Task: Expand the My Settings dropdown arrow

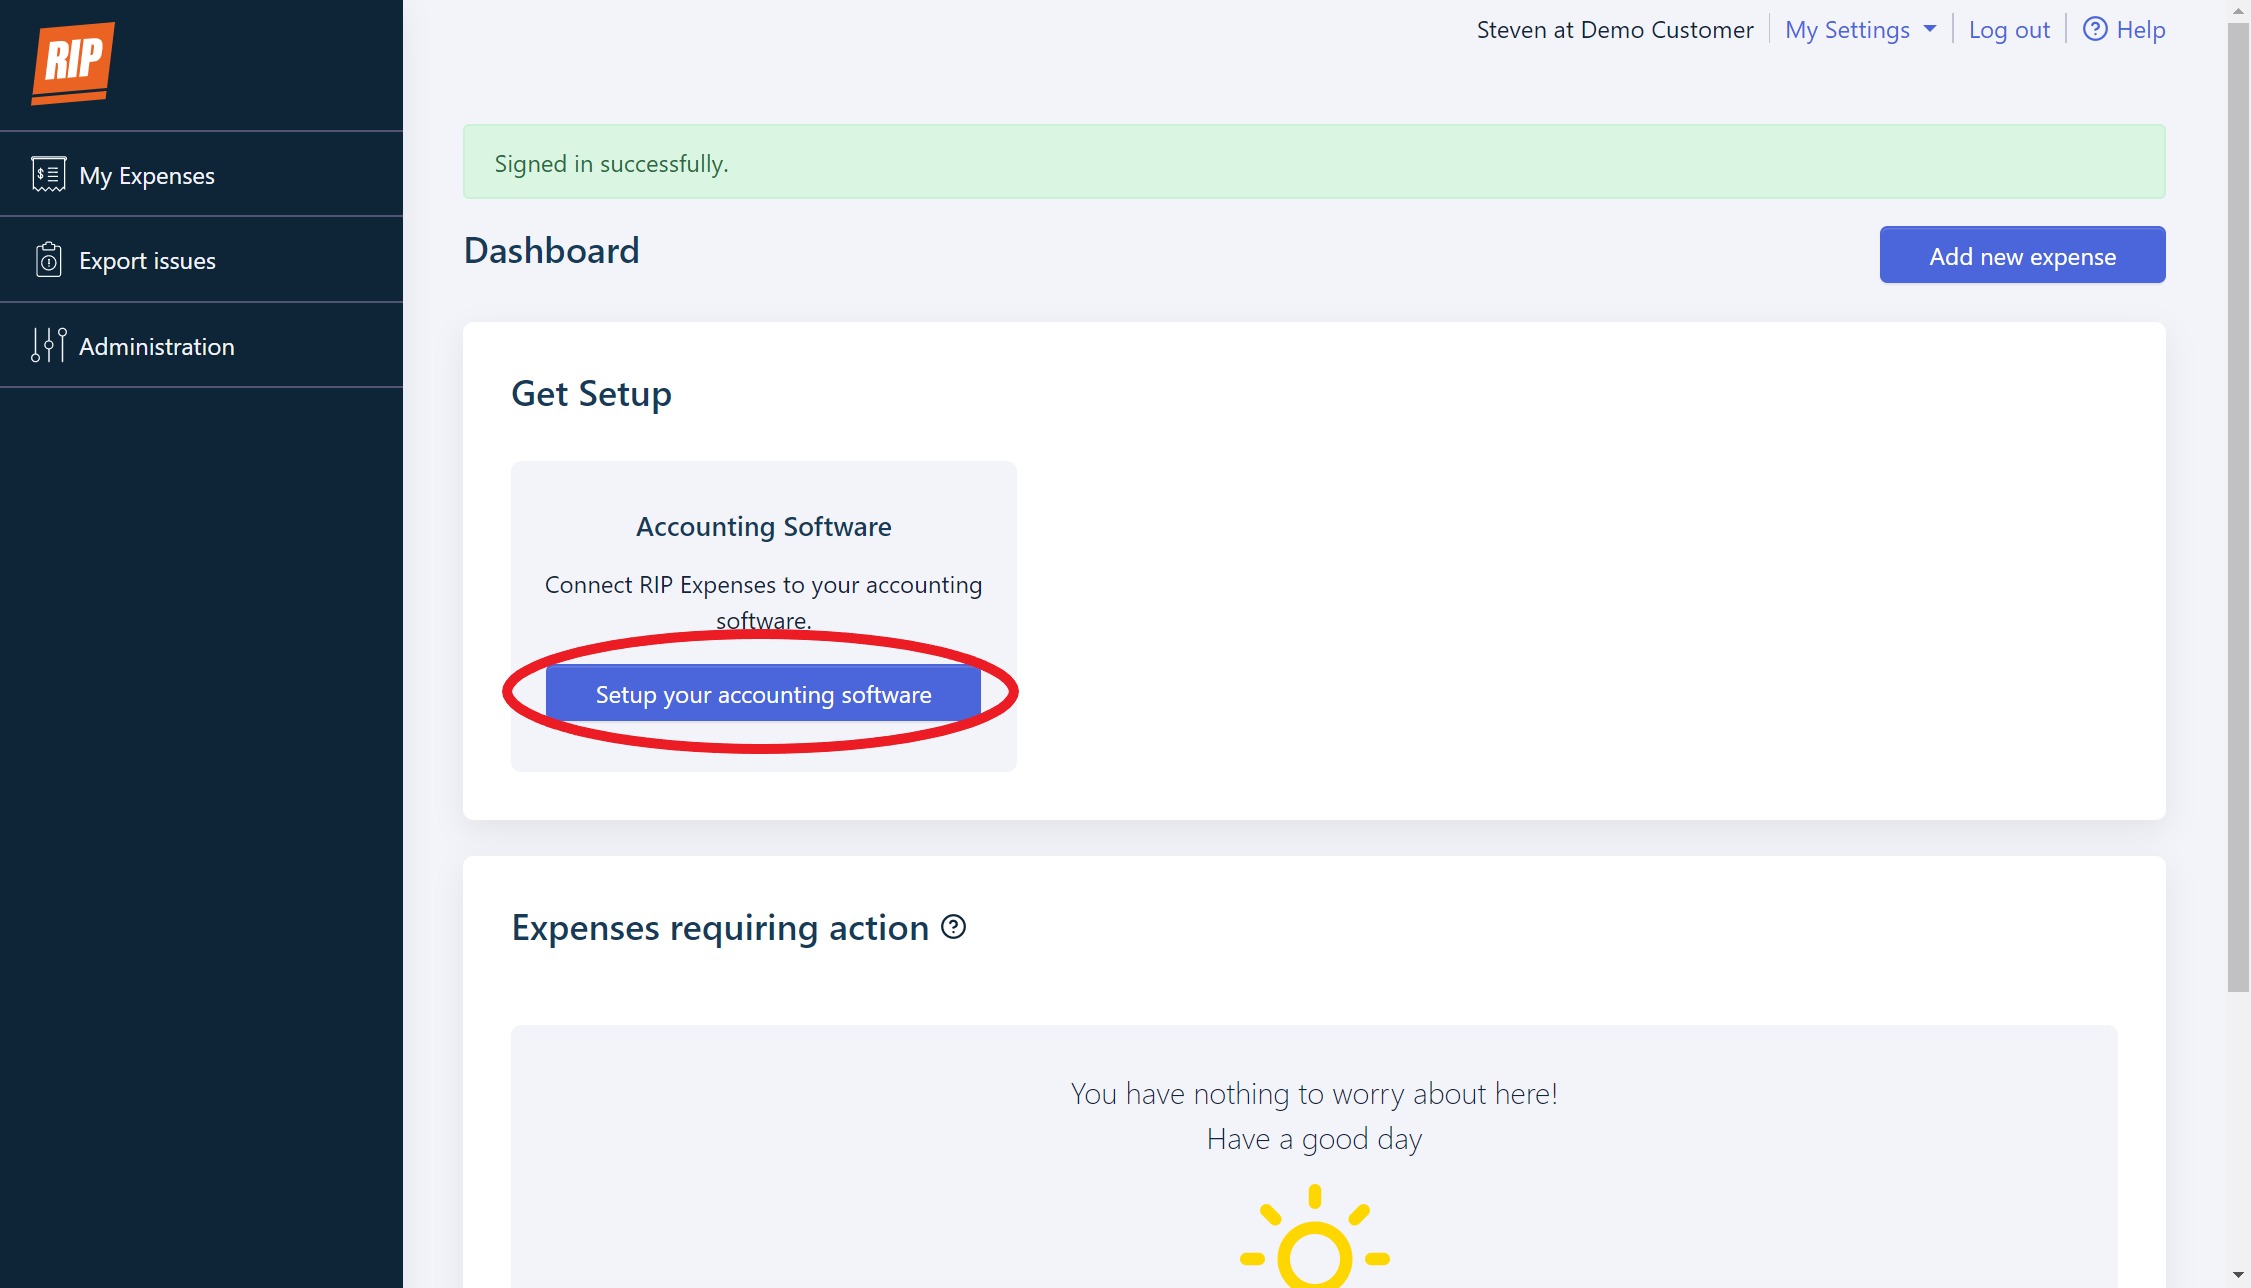Action: tap(1930, 30)
